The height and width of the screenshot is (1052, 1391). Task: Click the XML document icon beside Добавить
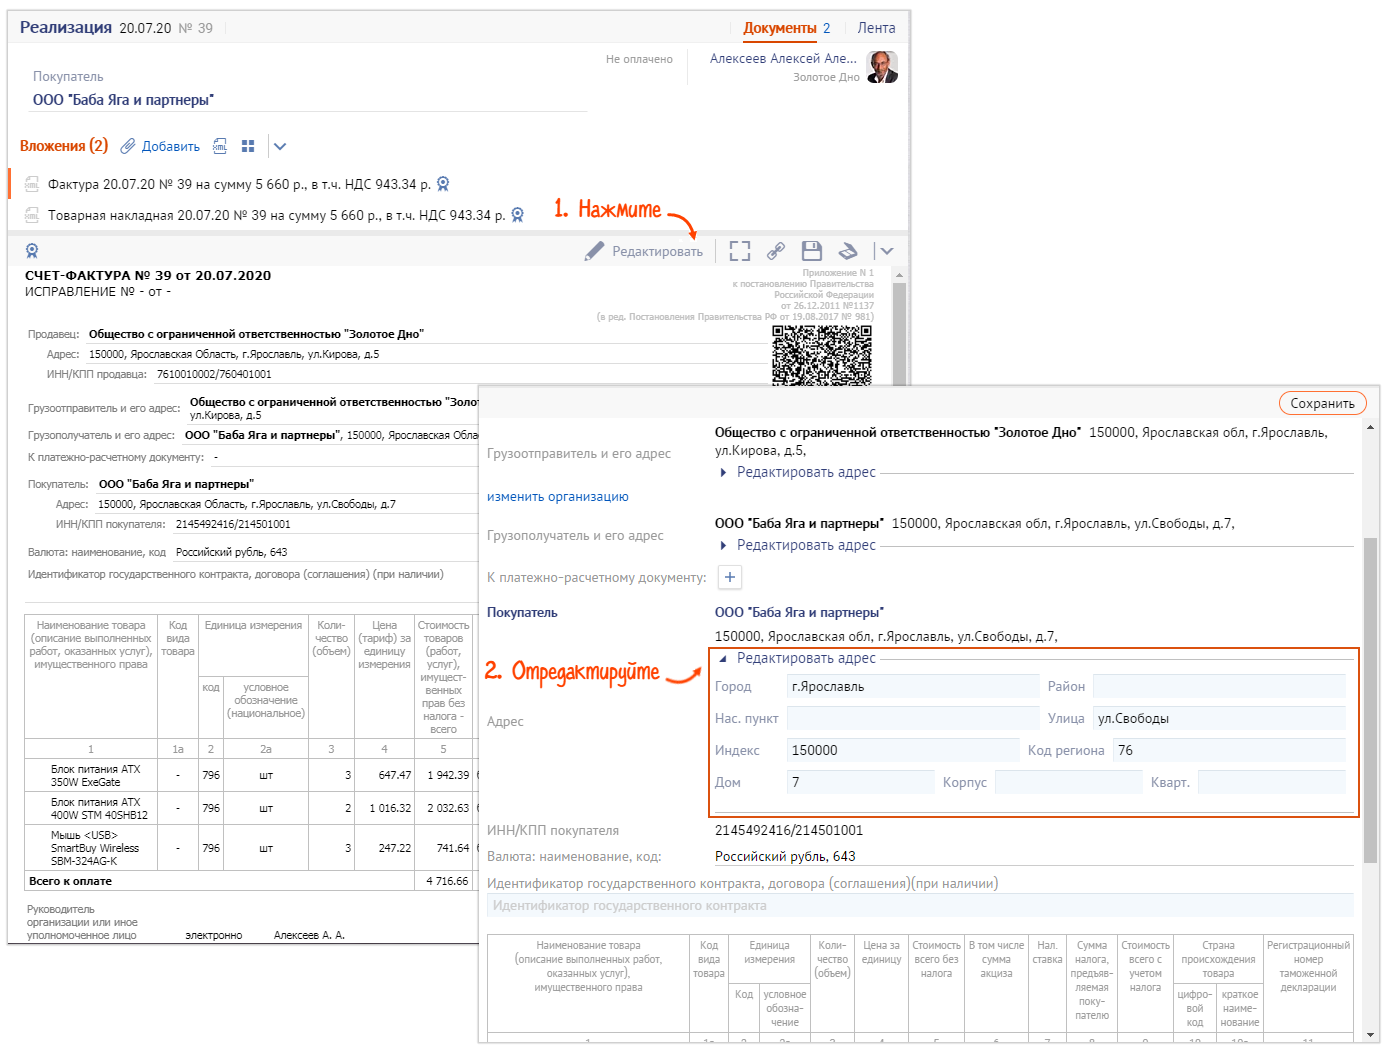220,146
